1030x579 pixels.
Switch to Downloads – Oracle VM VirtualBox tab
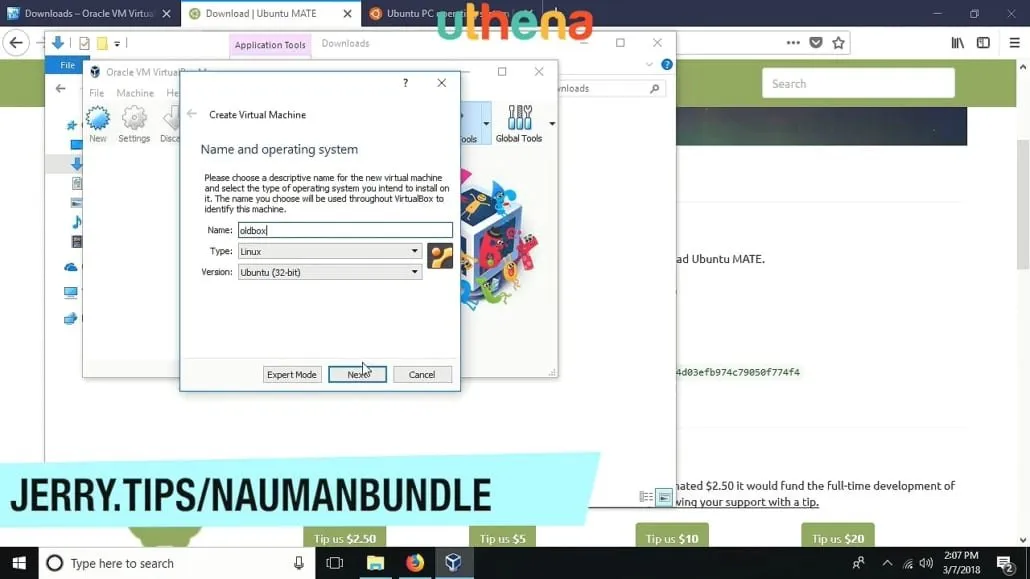click(x=89, y=13)
